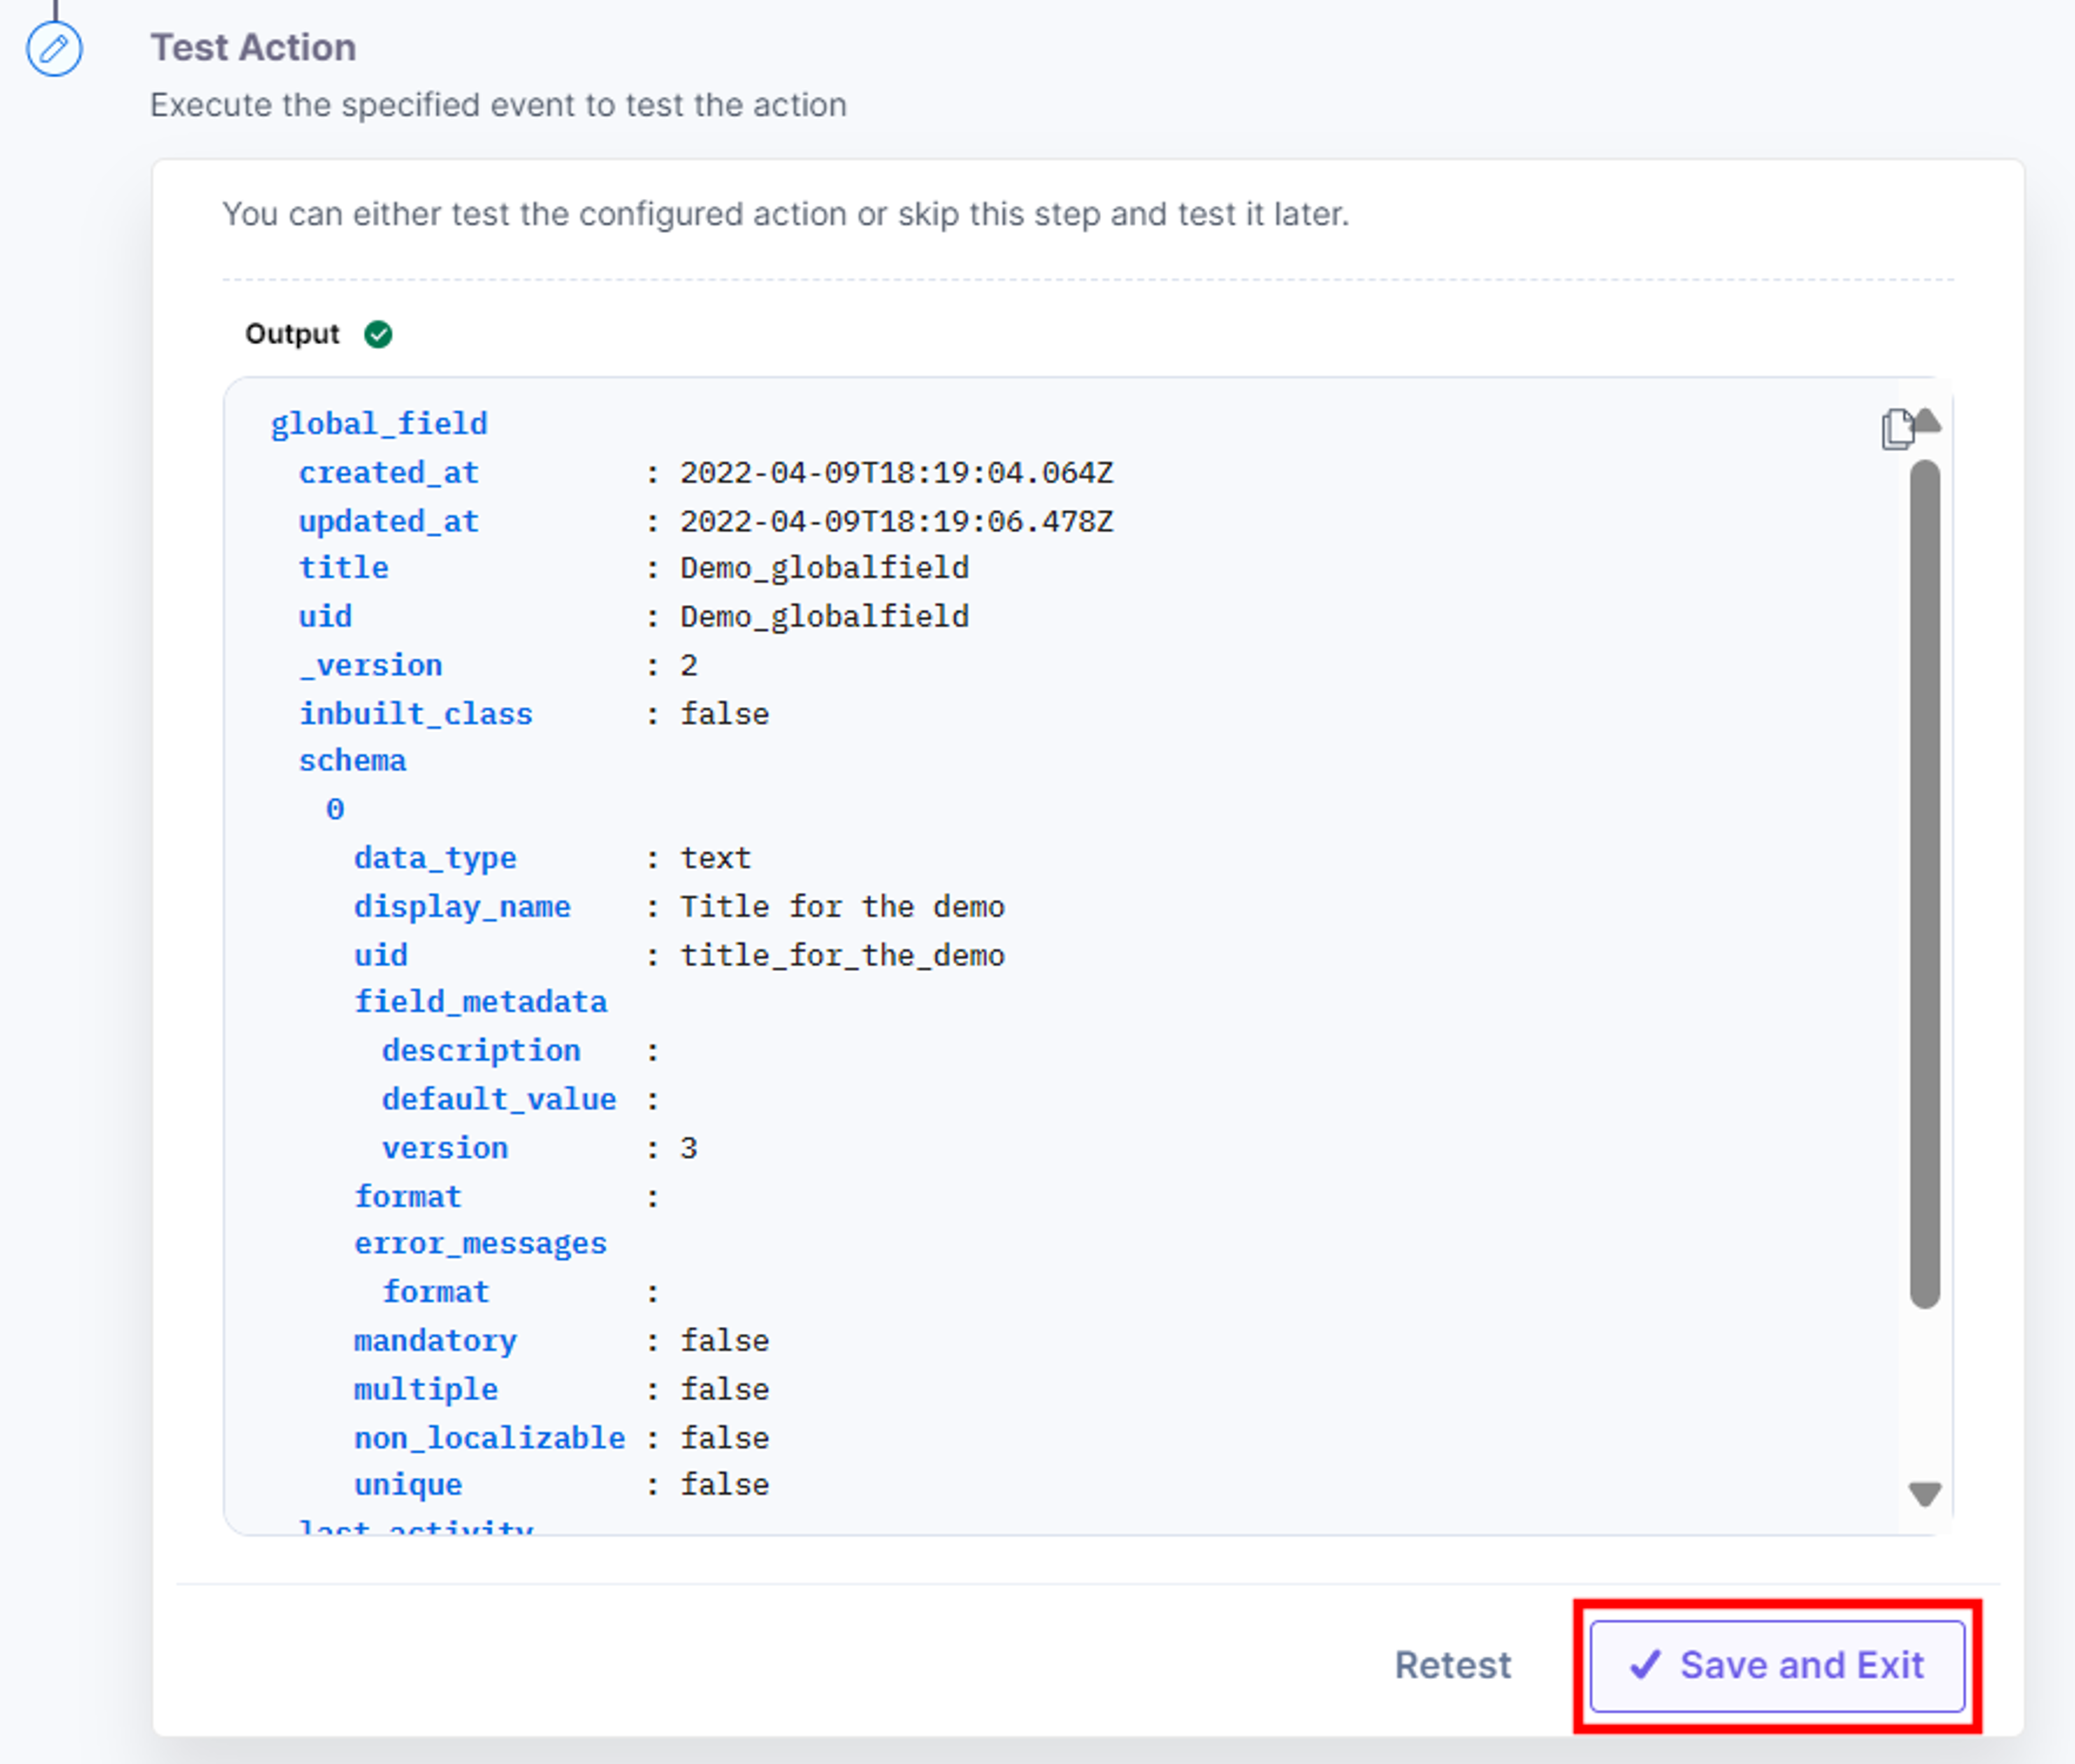Collapse the schema node
Screen dimensions: 2075x1764
352,761
